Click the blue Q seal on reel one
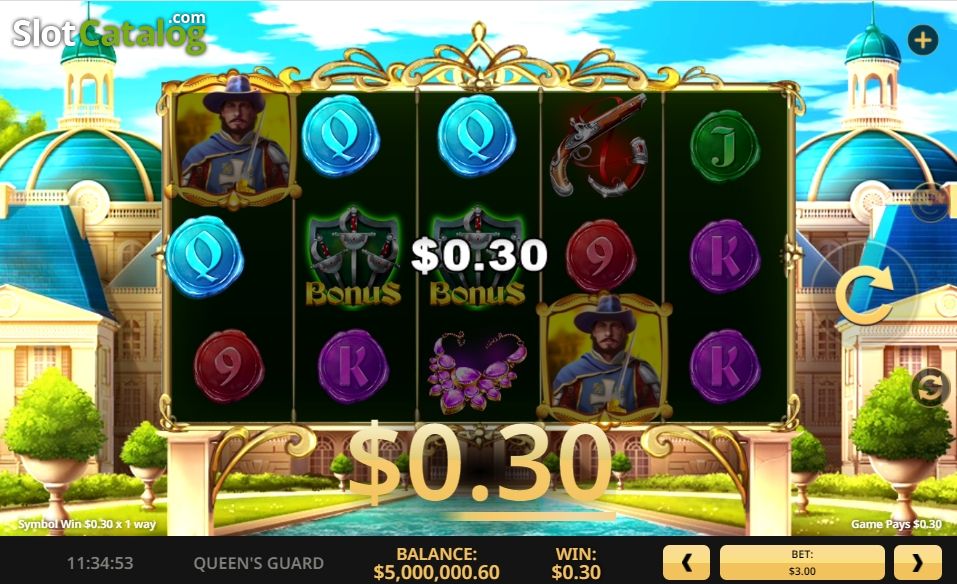Image resolution: width=957 pixels, height=584 pixels. point(204,257)
